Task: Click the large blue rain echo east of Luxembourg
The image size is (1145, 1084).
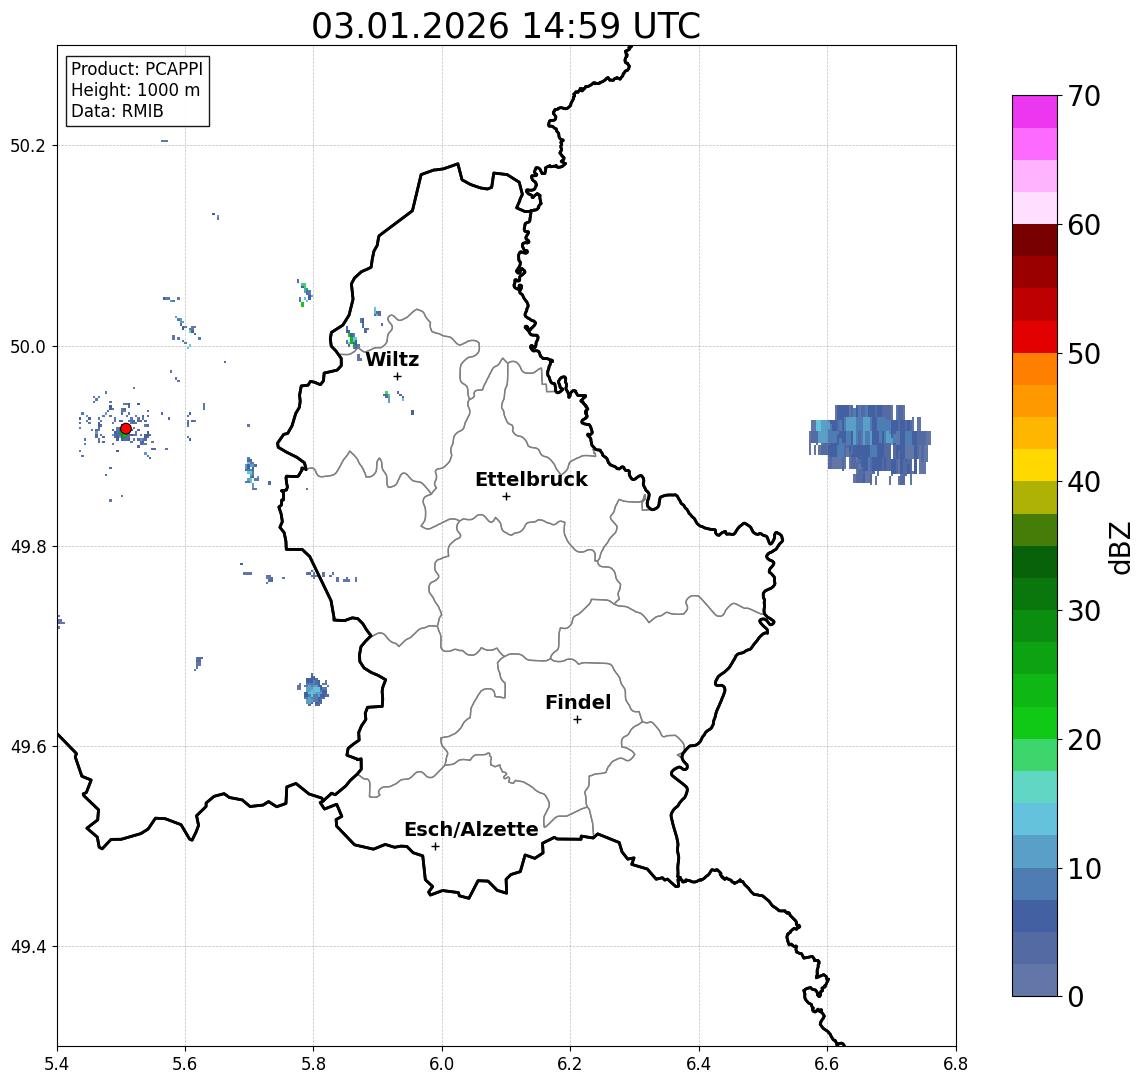Action: (869, 443)
